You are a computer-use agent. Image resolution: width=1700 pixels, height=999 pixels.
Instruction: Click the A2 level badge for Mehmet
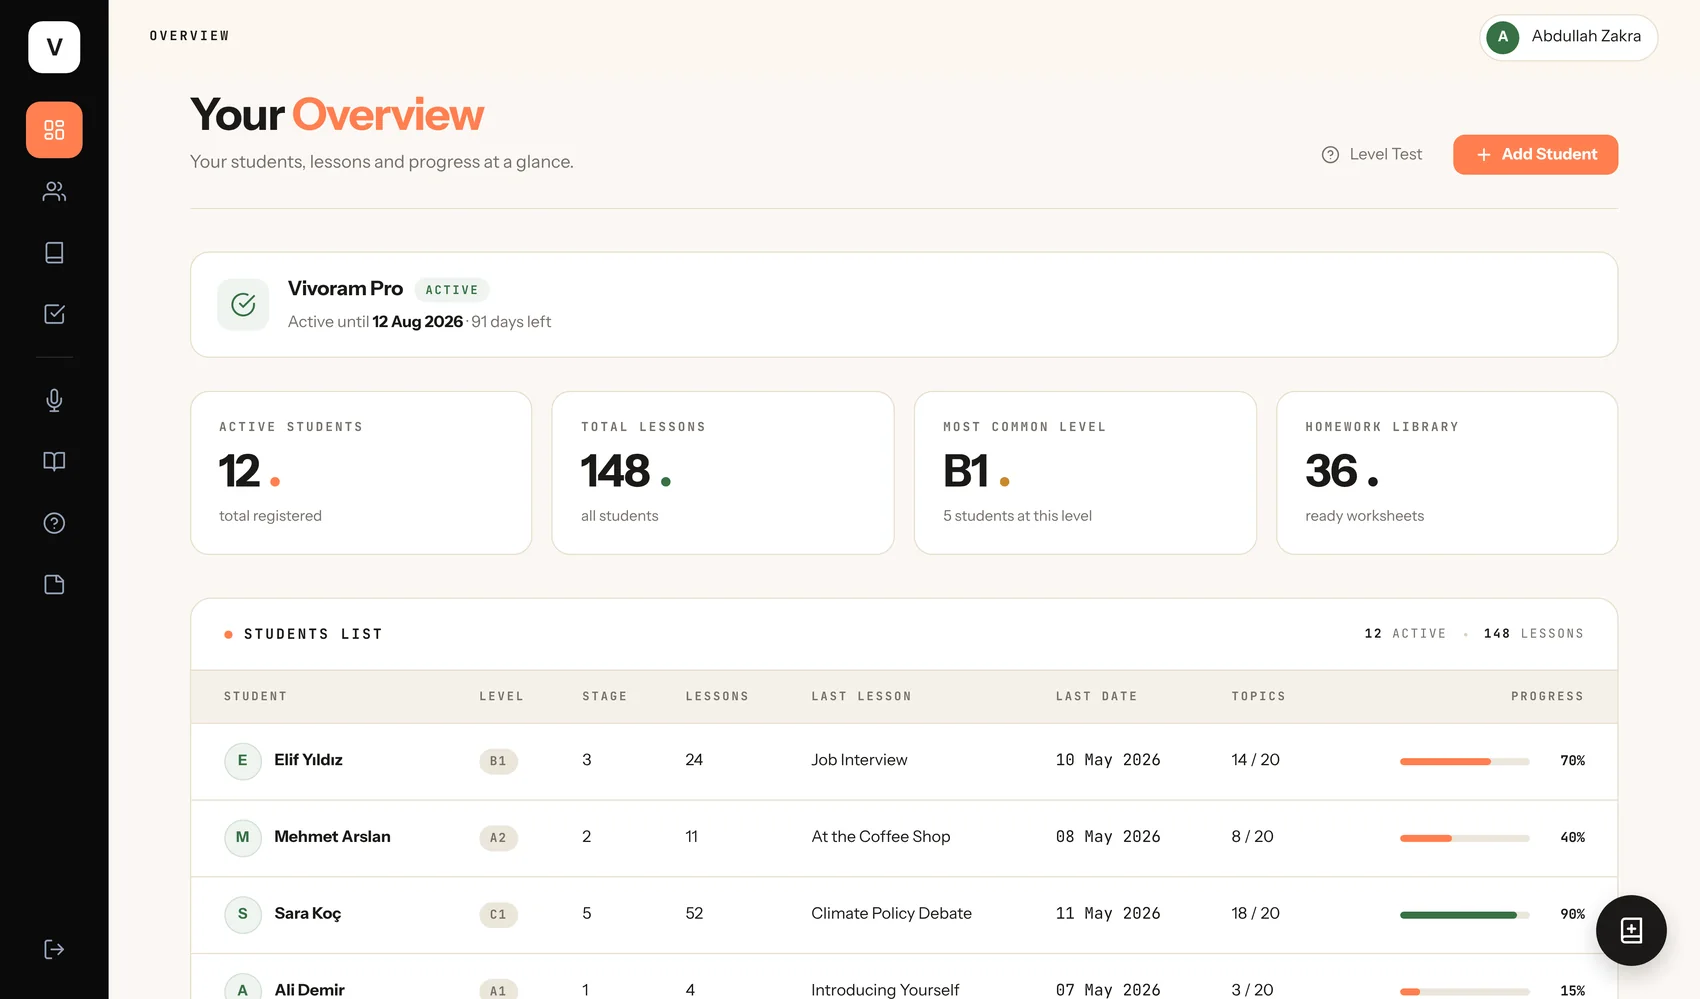point(498,838)
